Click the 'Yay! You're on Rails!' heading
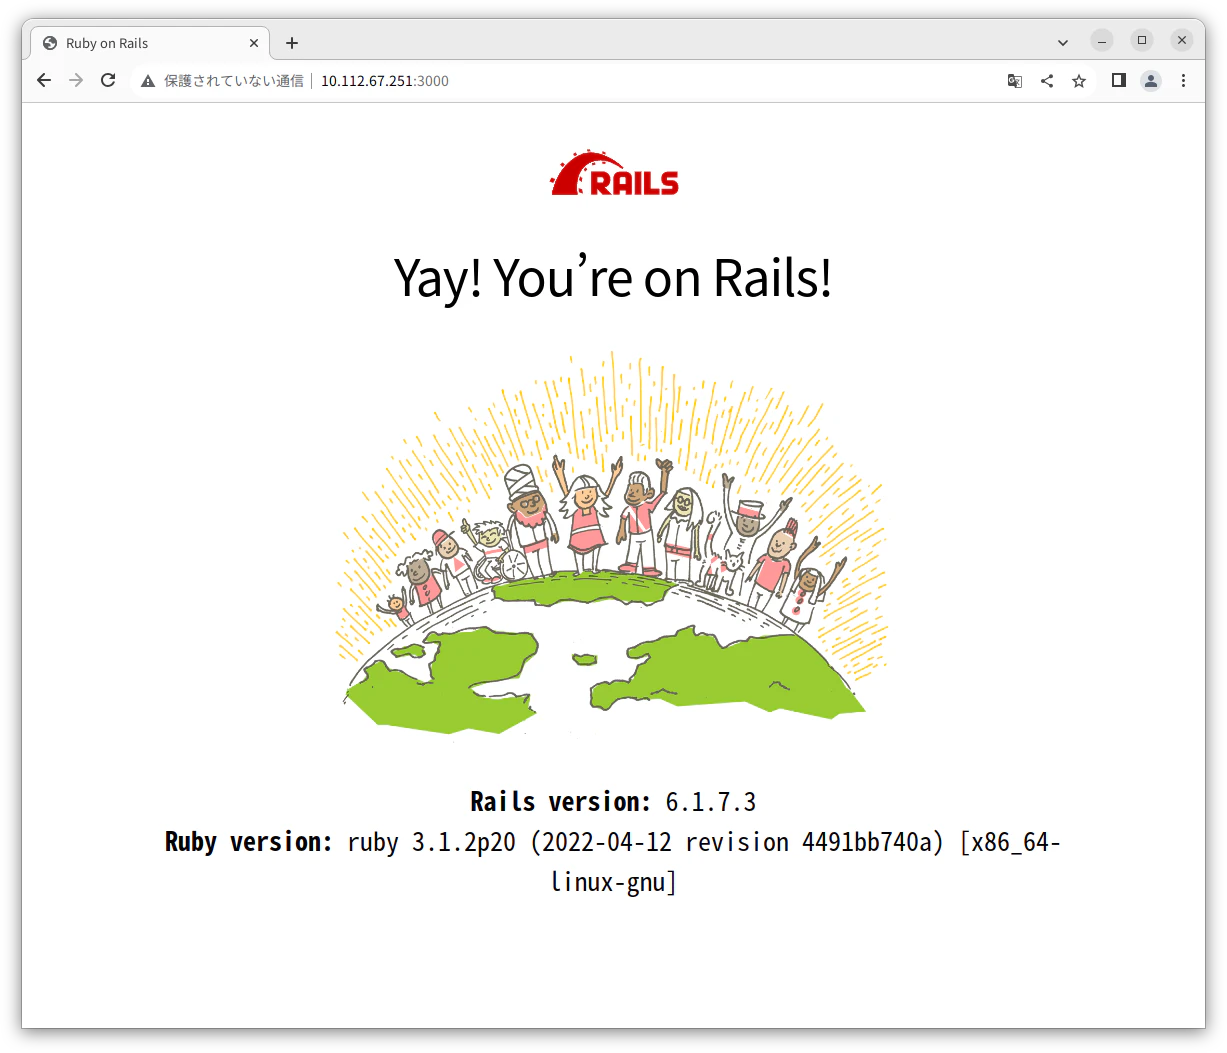 pos(613,279)
